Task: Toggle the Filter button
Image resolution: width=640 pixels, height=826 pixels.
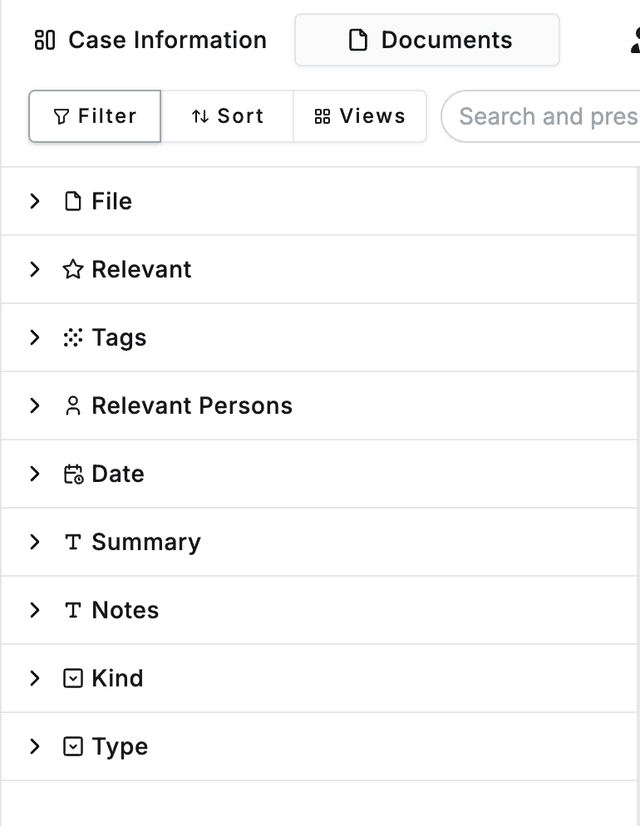Action: pos(95,116)
